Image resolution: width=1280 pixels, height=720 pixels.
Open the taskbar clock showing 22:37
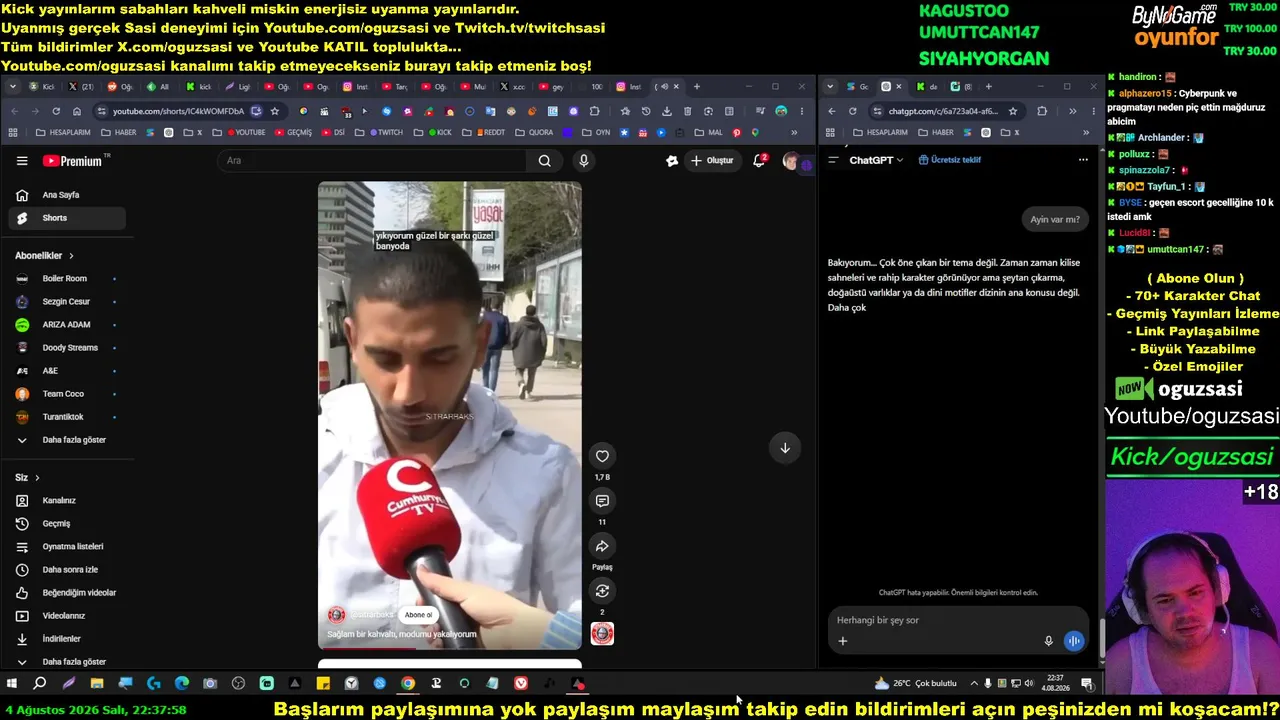[x=1055, y=684]
